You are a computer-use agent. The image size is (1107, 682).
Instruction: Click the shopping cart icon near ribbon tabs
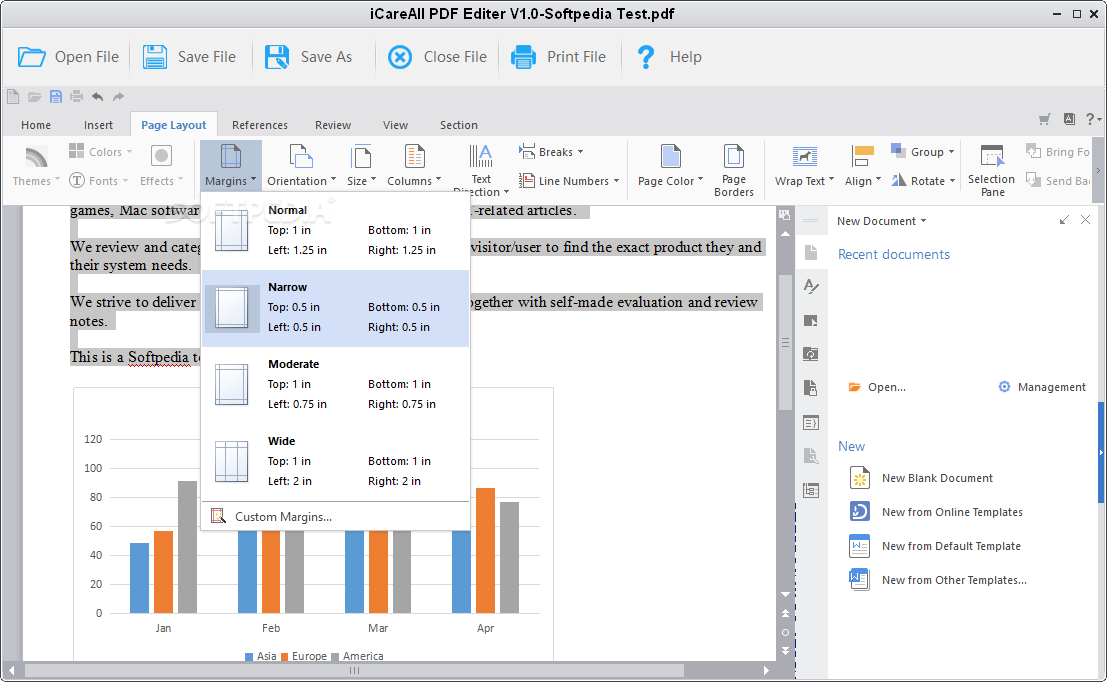pos(1044,119)
